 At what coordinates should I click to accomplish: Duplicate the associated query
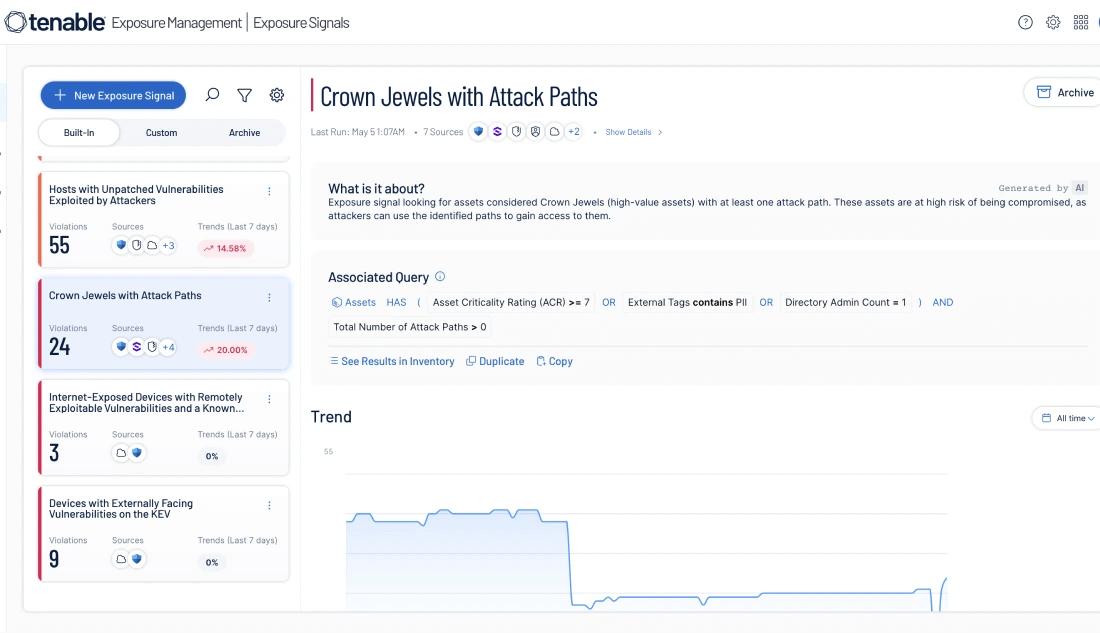(495, 361)
